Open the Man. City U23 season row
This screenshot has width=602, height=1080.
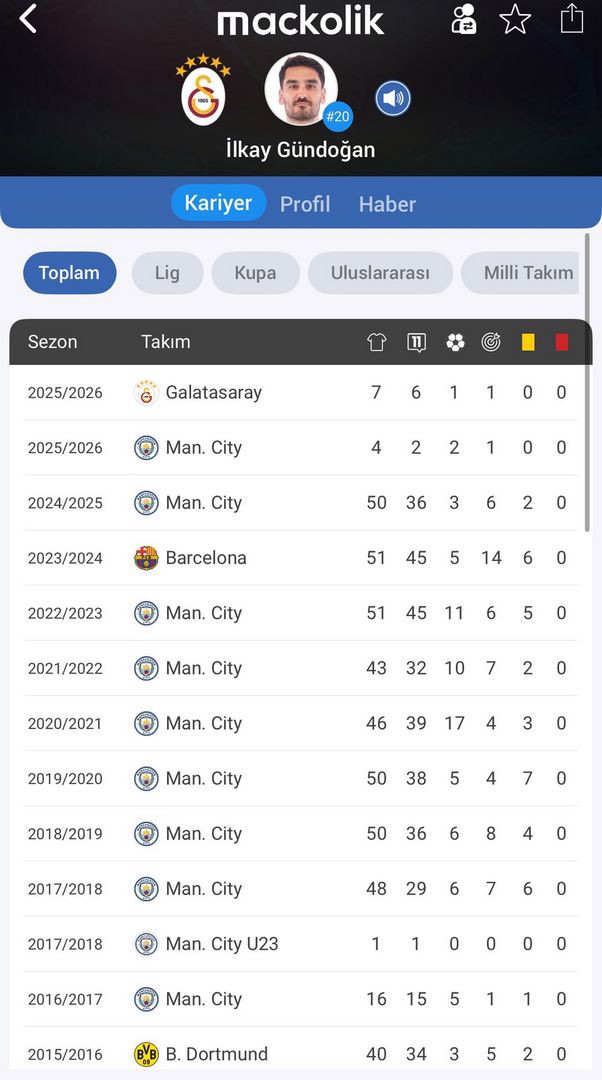(300, 944)
